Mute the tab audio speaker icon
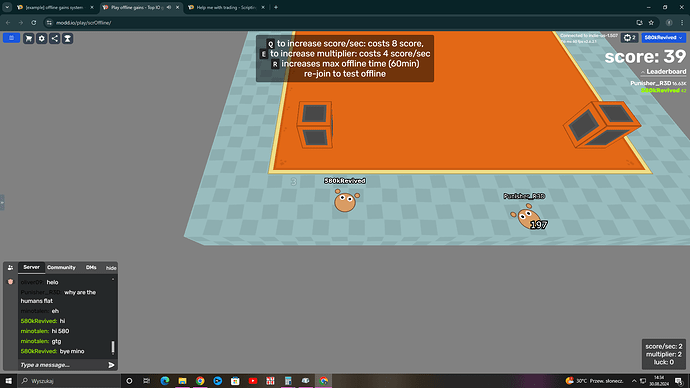 click(169, 7)
